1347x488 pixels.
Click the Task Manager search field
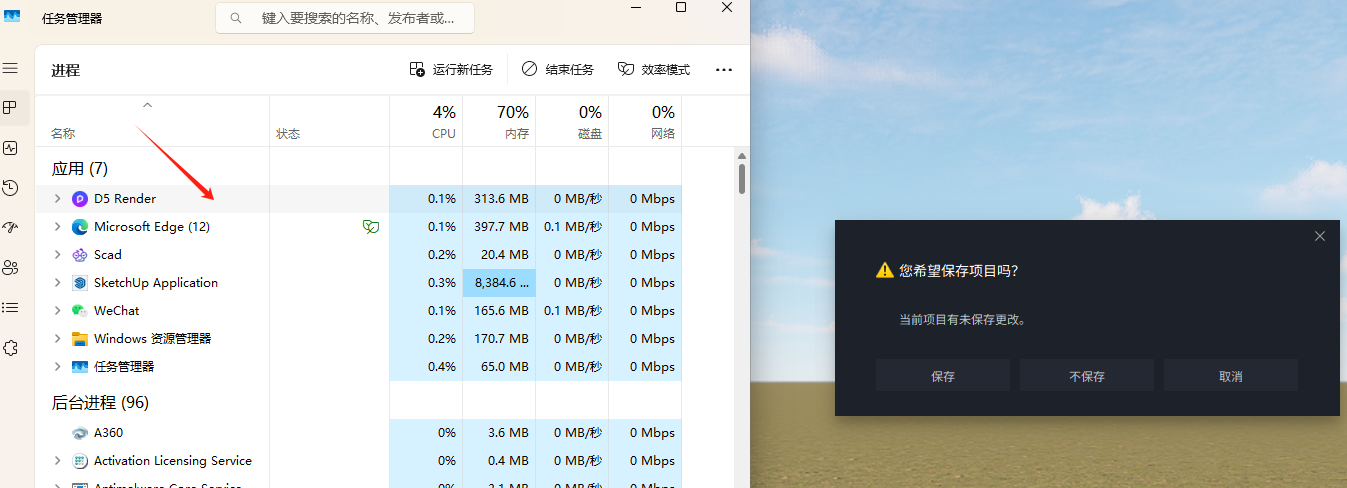345,18
